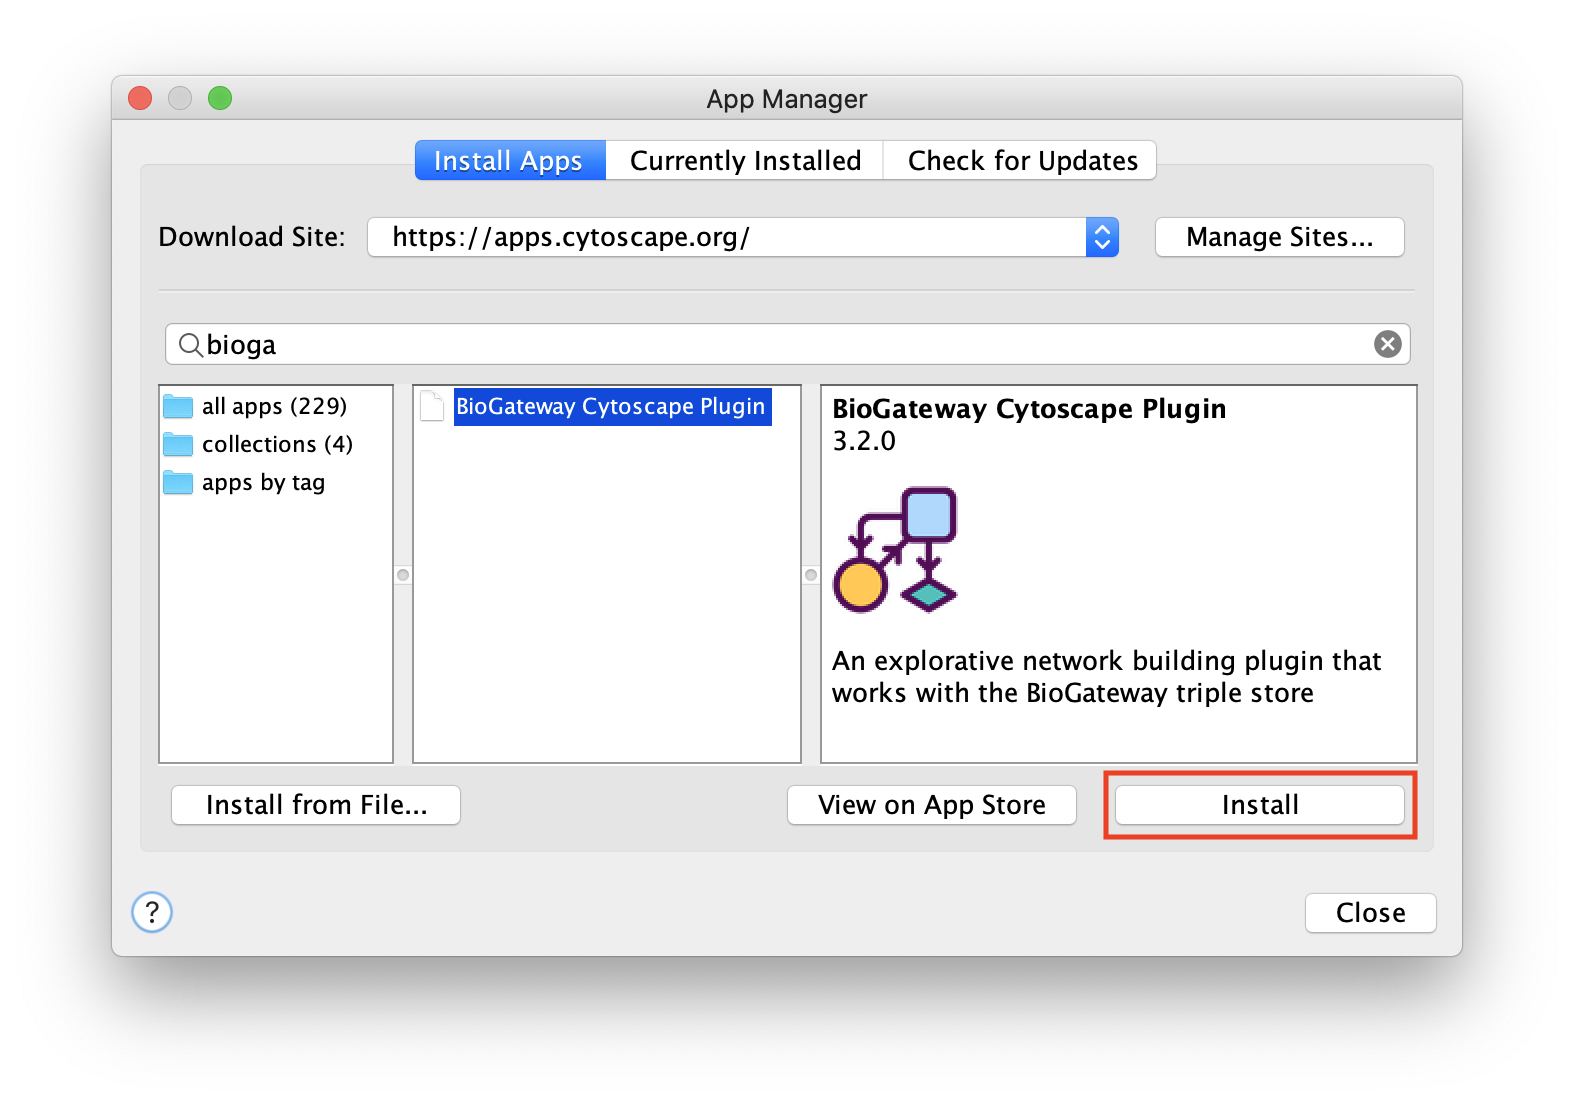Viewport: 1574px width, 1104px height.
Task: Click the magnifier icon in the search box
Action: pyautogui.click(x=190, y=345)
